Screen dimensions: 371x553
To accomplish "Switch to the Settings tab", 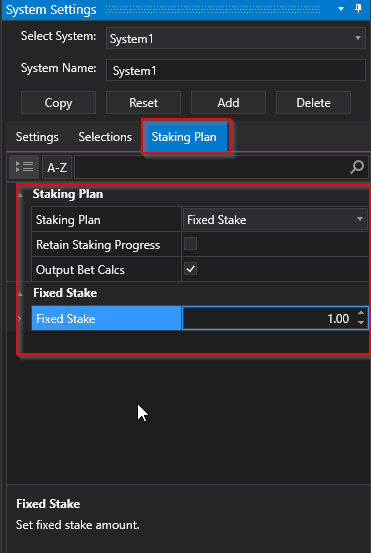I will tap(37, 137).
